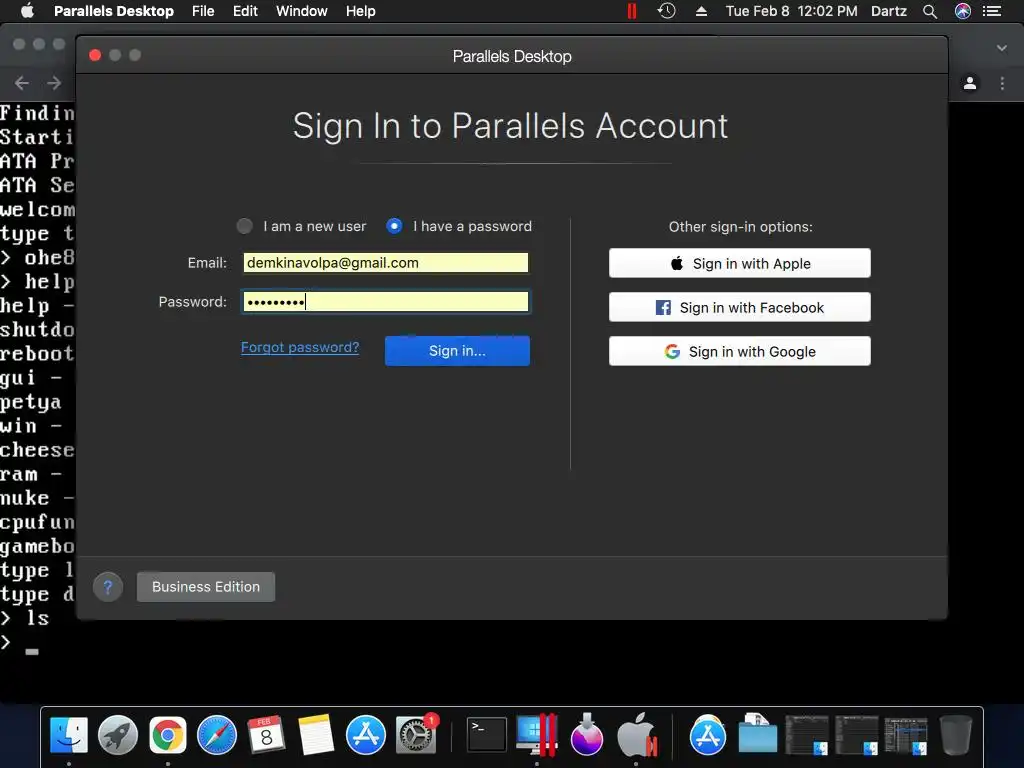Choose Sign in with Google
Image resolution: width=1024 pixels, height=768 pixels.
pyautogui.click(x=740, y=351)
